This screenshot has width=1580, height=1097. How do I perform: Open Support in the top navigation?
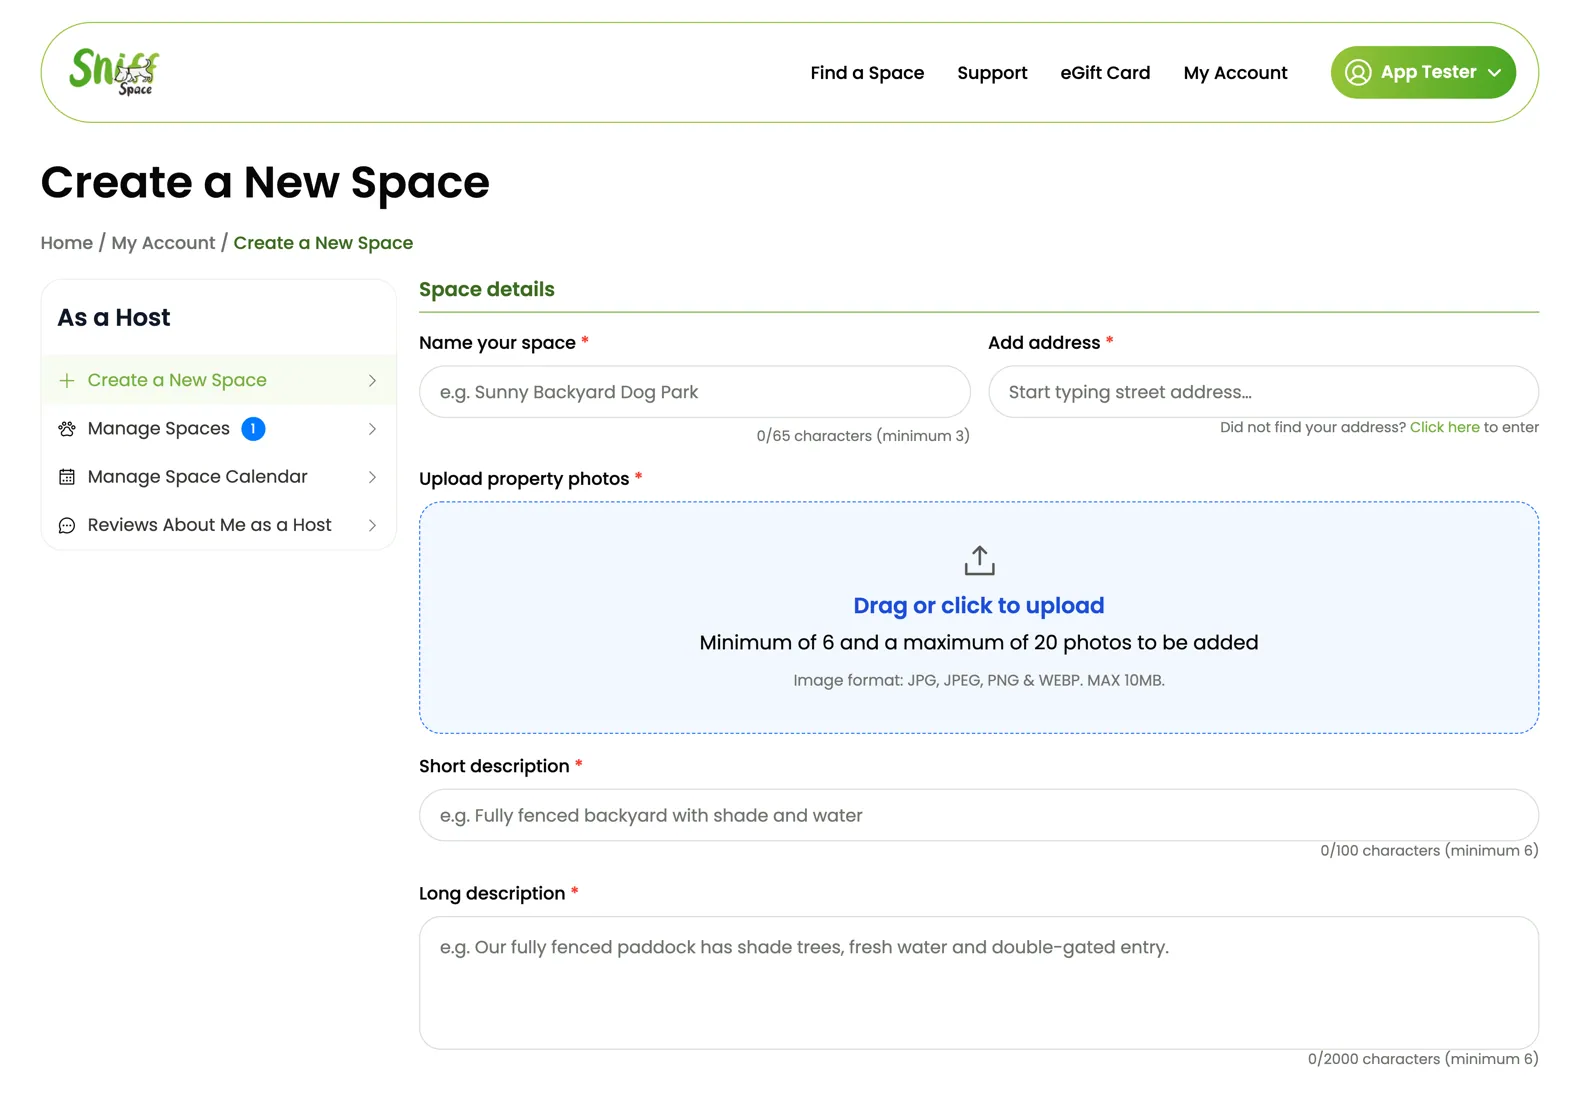click(x=992, y=73)
